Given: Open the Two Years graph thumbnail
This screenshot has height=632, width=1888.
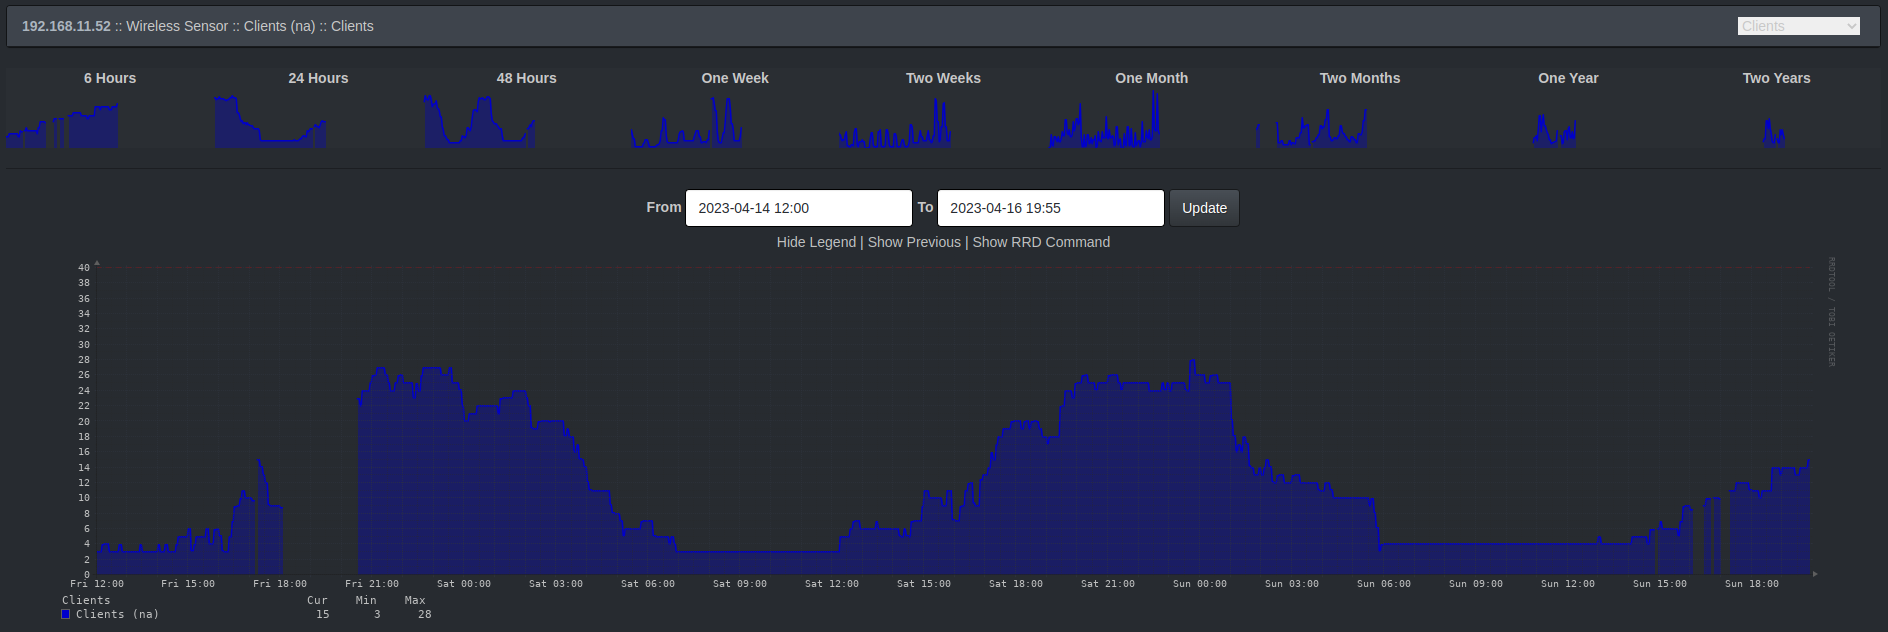Looking at the screenshot, I should tap(1774, 130).
